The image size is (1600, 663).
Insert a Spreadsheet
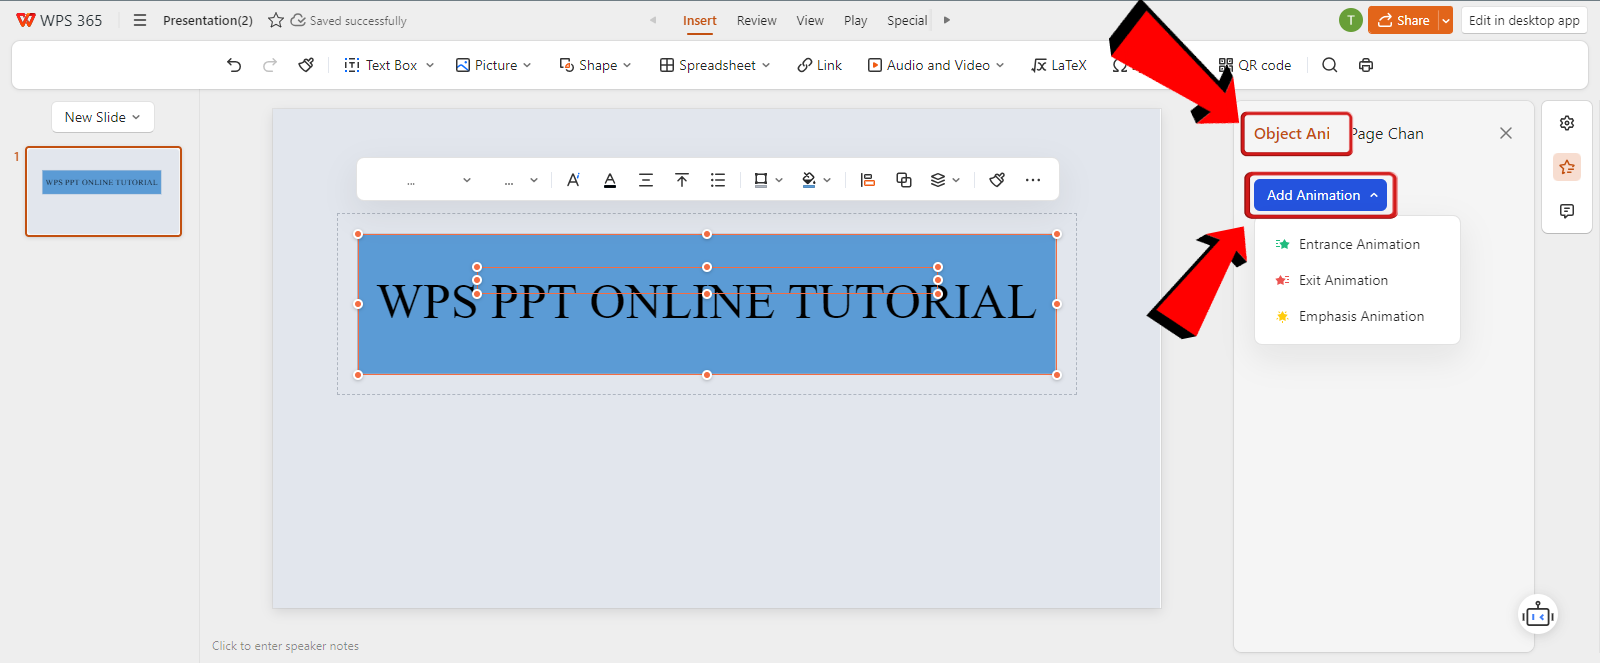point(707,65)
